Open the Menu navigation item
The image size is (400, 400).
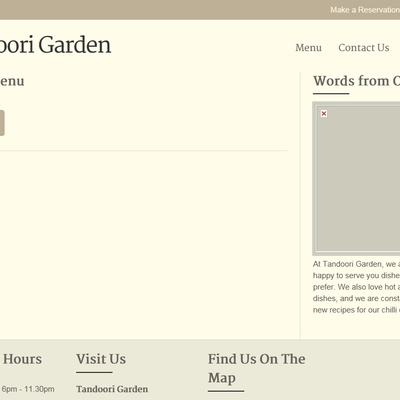308,48
